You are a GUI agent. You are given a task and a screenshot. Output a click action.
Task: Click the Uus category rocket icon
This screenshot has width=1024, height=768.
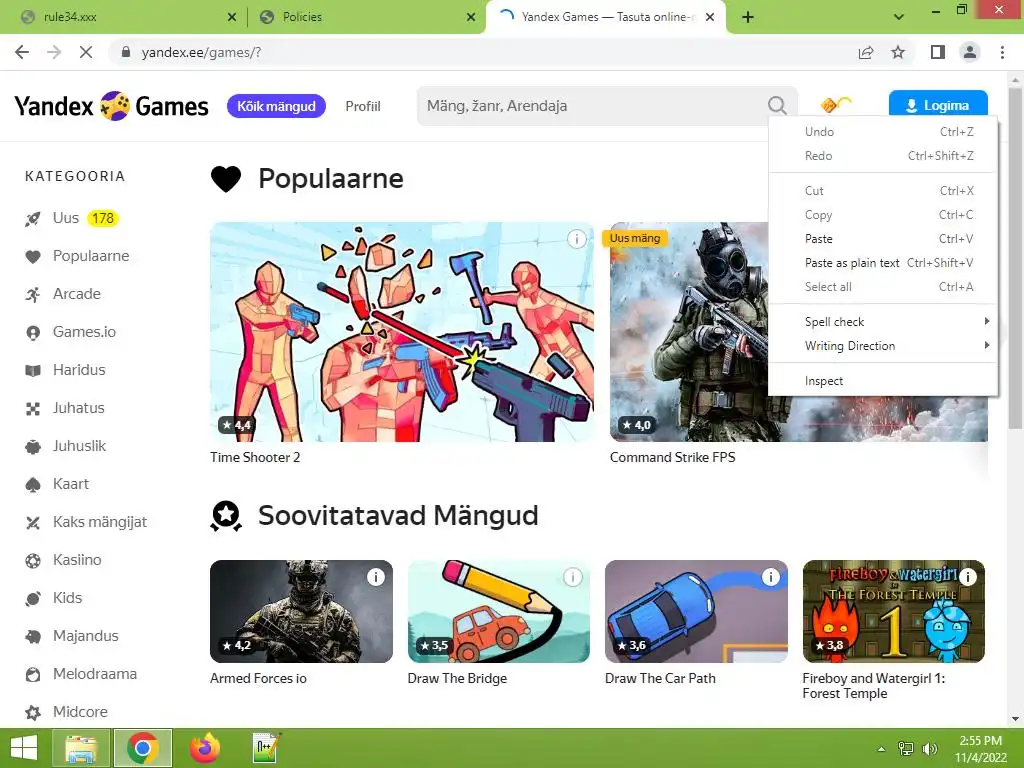click(x=33, y=219)
